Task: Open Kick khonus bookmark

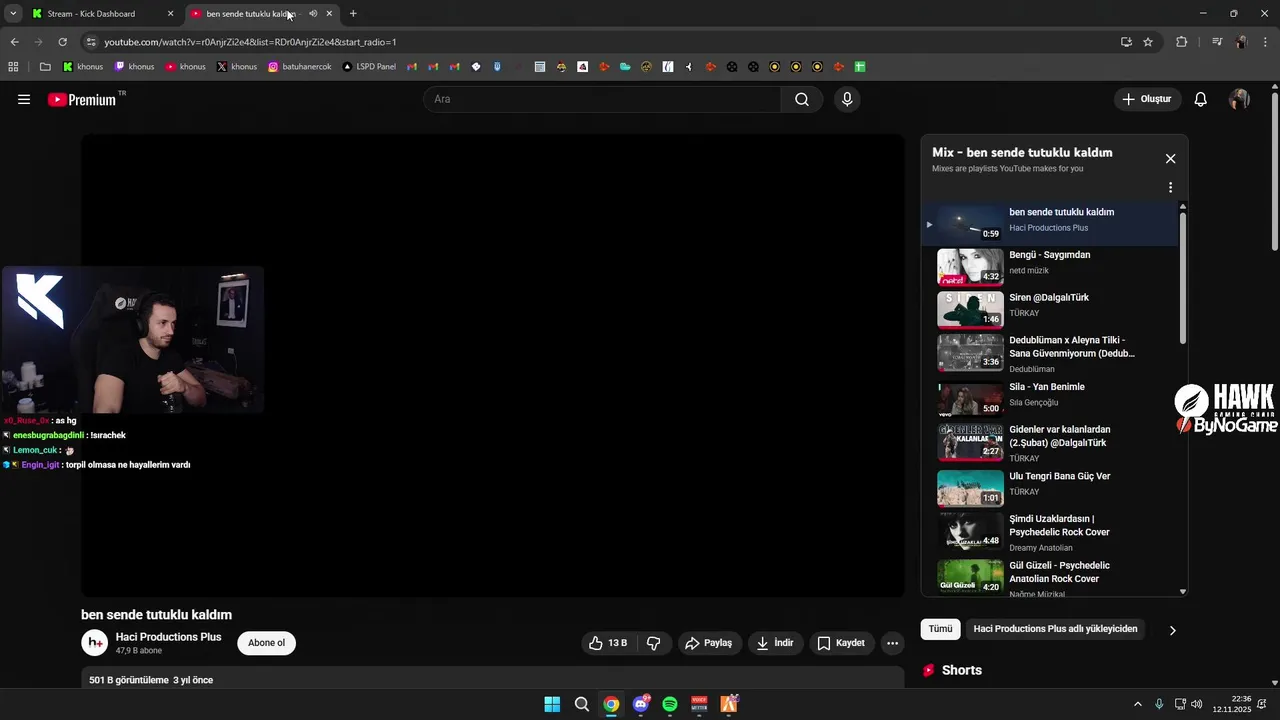Action: [83, 67]
